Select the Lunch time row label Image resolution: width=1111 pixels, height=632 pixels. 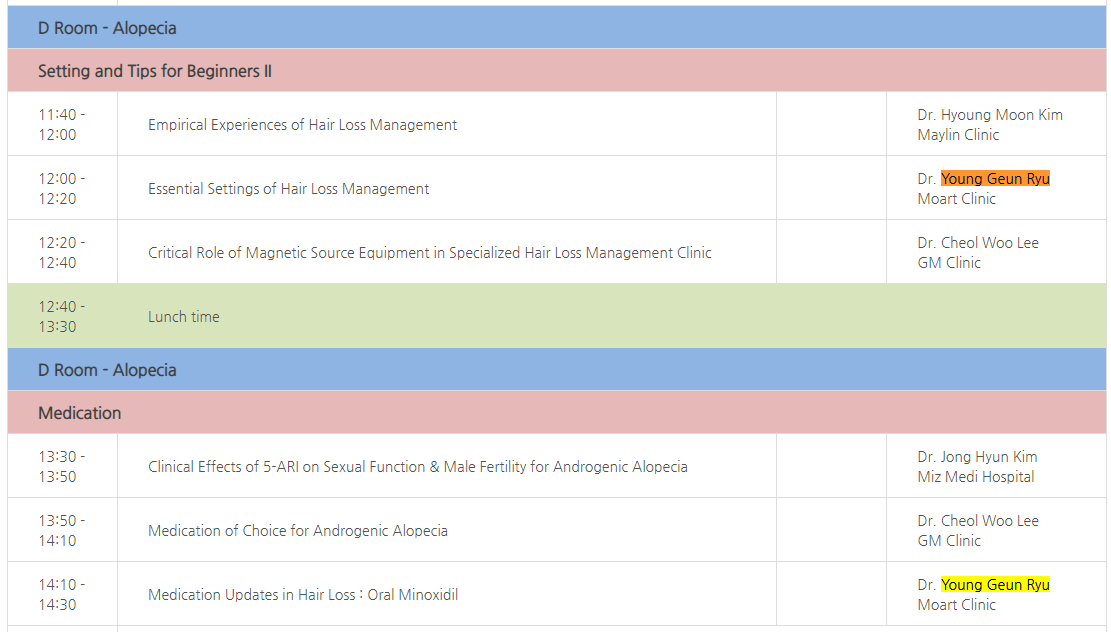click(183, 317)
